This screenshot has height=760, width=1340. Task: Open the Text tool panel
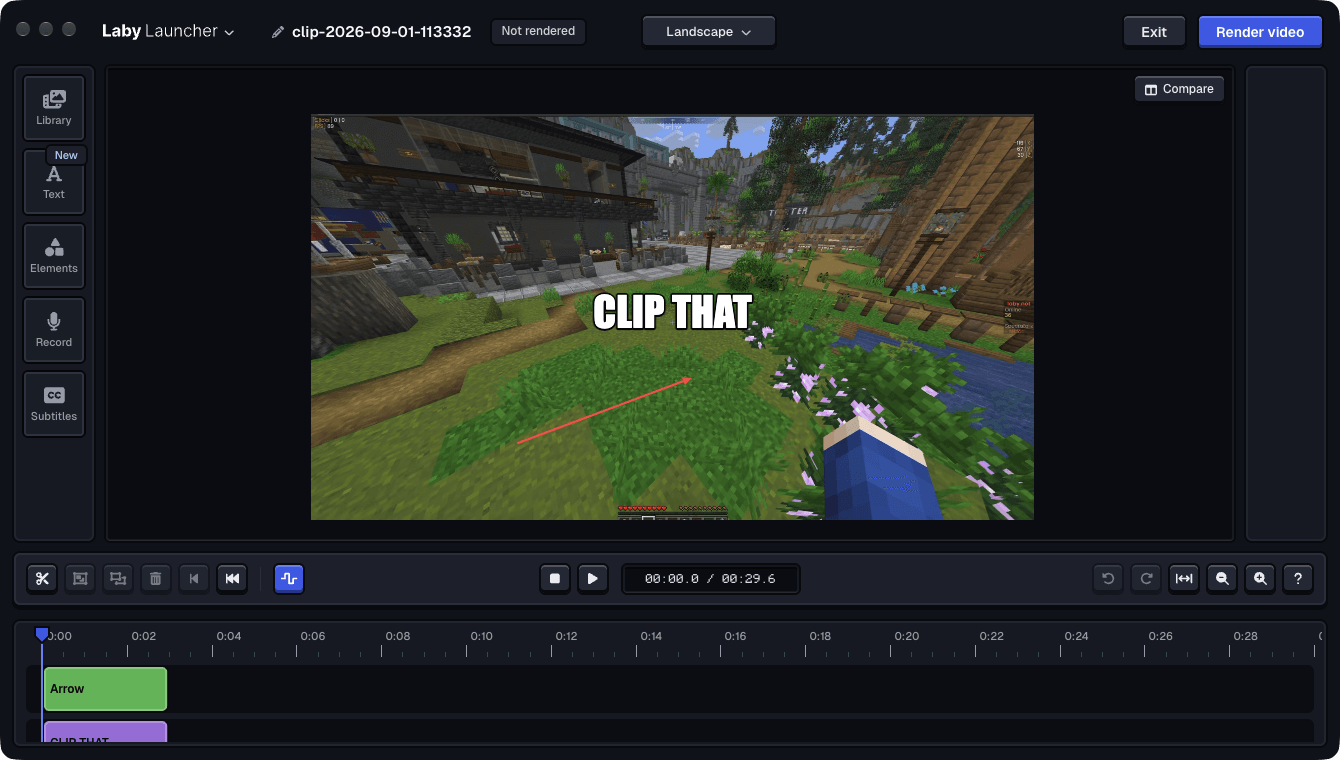(x=54, y=182)
